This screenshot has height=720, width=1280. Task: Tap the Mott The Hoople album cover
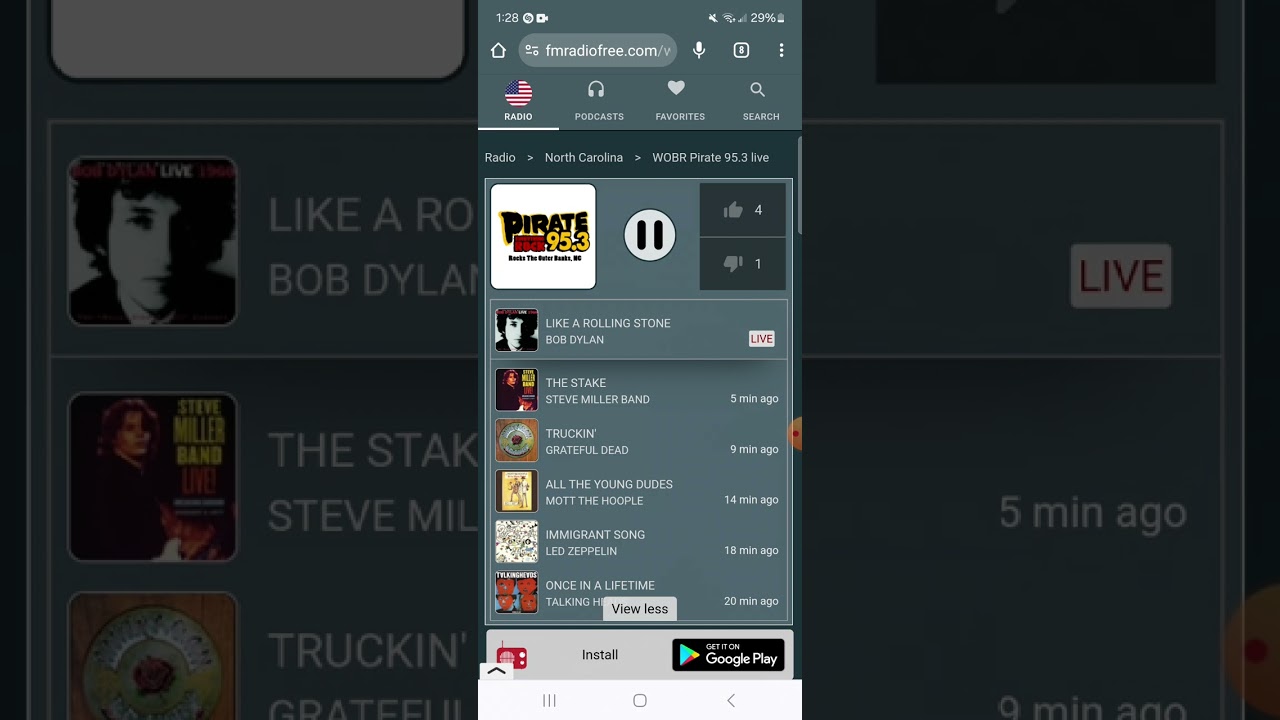[x=516, y=491]
